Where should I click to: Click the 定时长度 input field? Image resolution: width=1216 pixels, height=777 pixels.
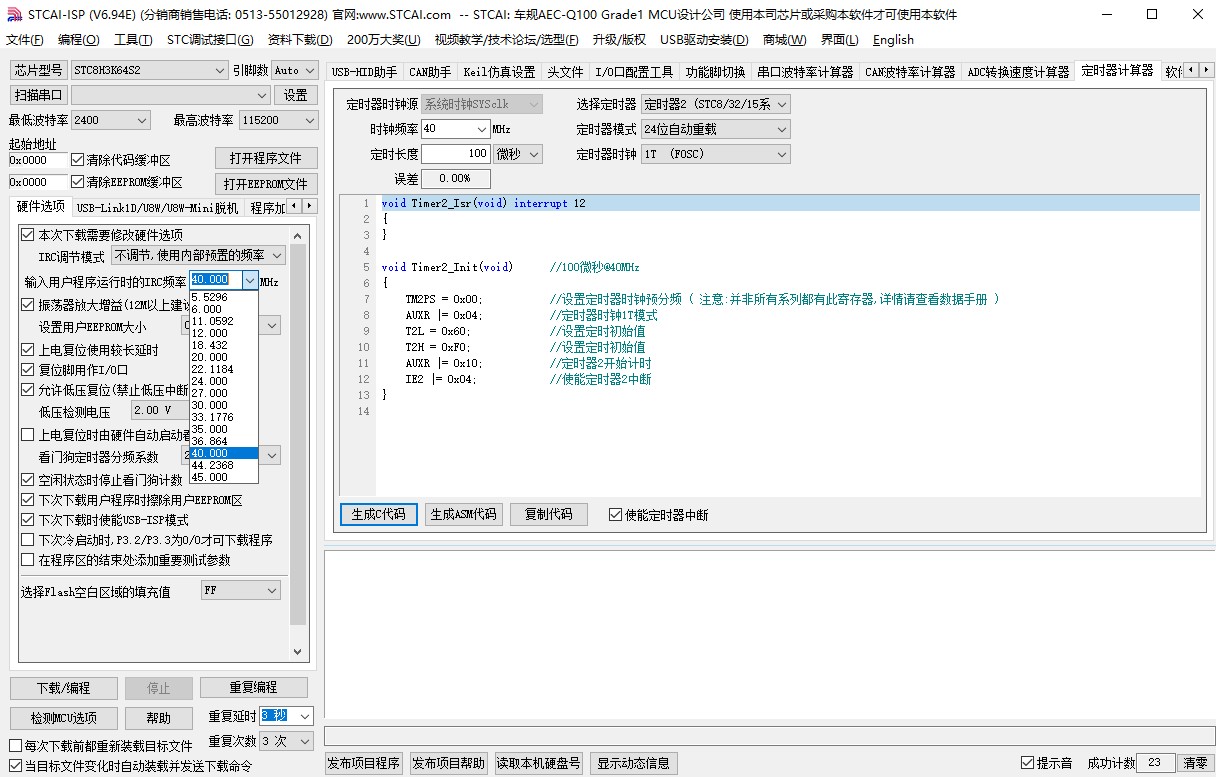[x=456, y=154]
